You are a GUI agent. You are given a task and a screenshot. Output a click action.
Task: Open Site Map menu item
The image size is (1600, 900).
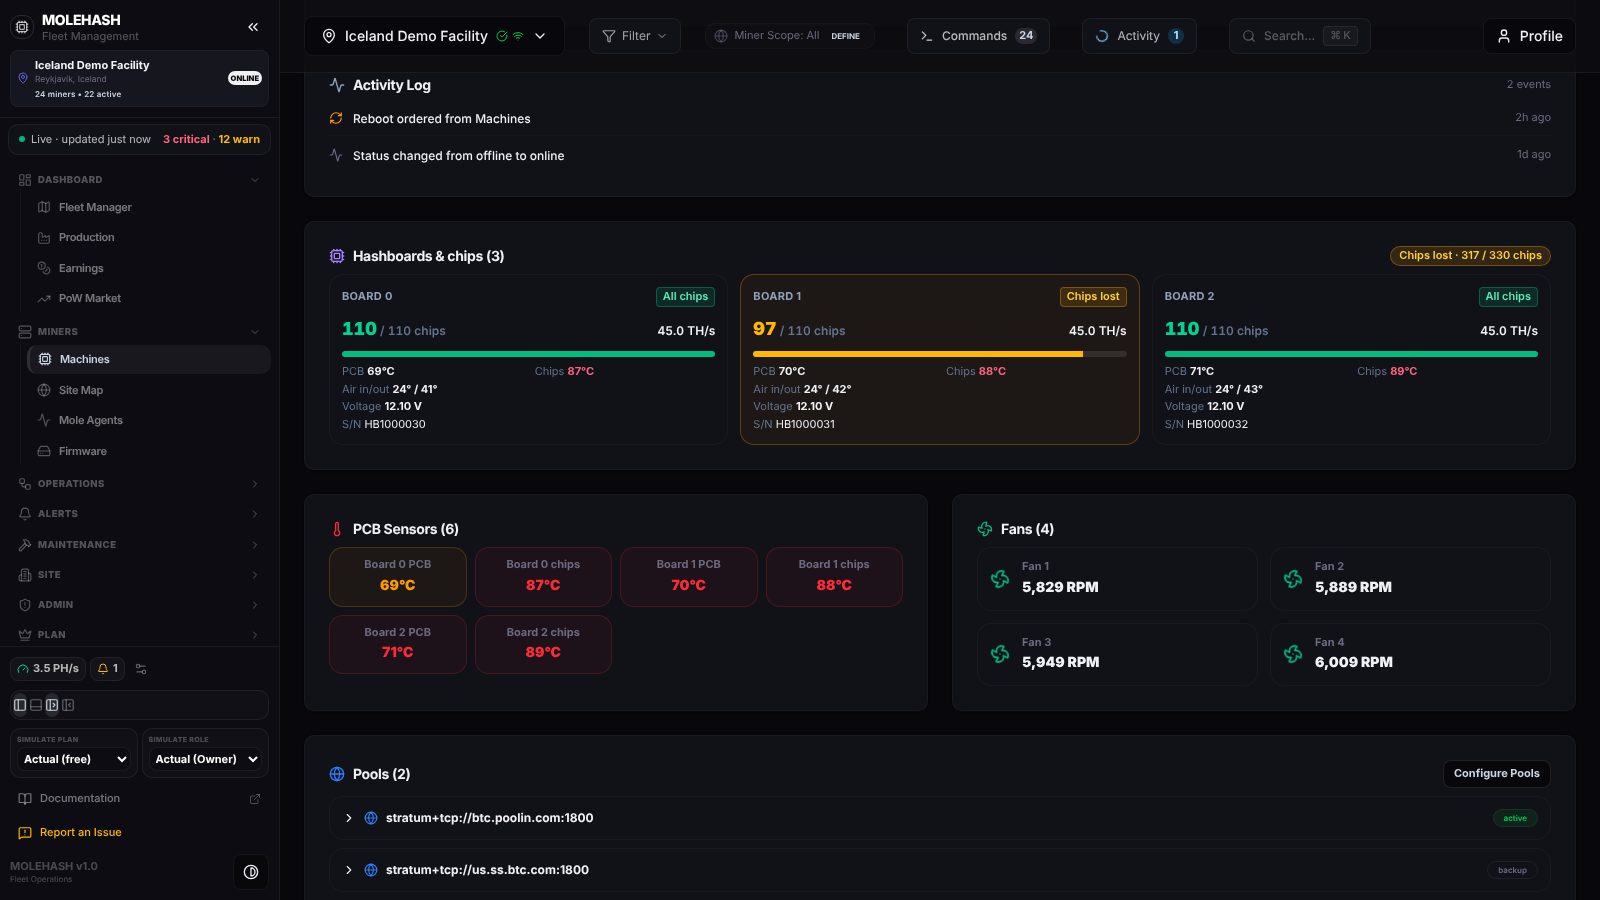[148, 391]
